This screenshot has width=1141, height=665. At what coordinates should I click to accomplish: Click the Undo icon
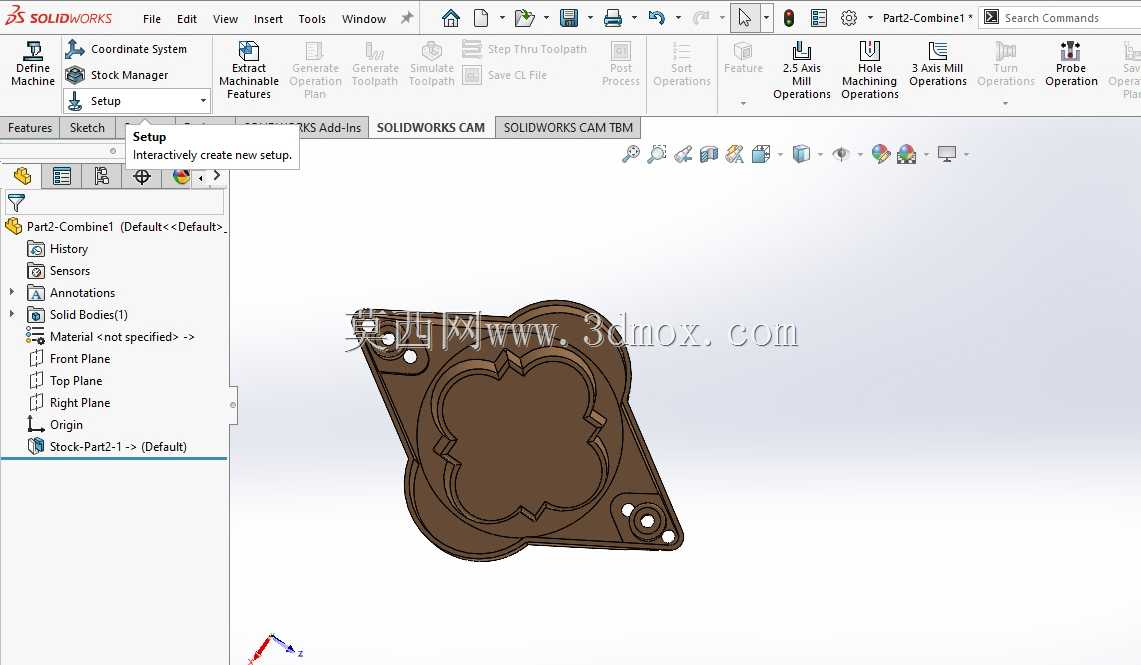click(x=656, y=18)
